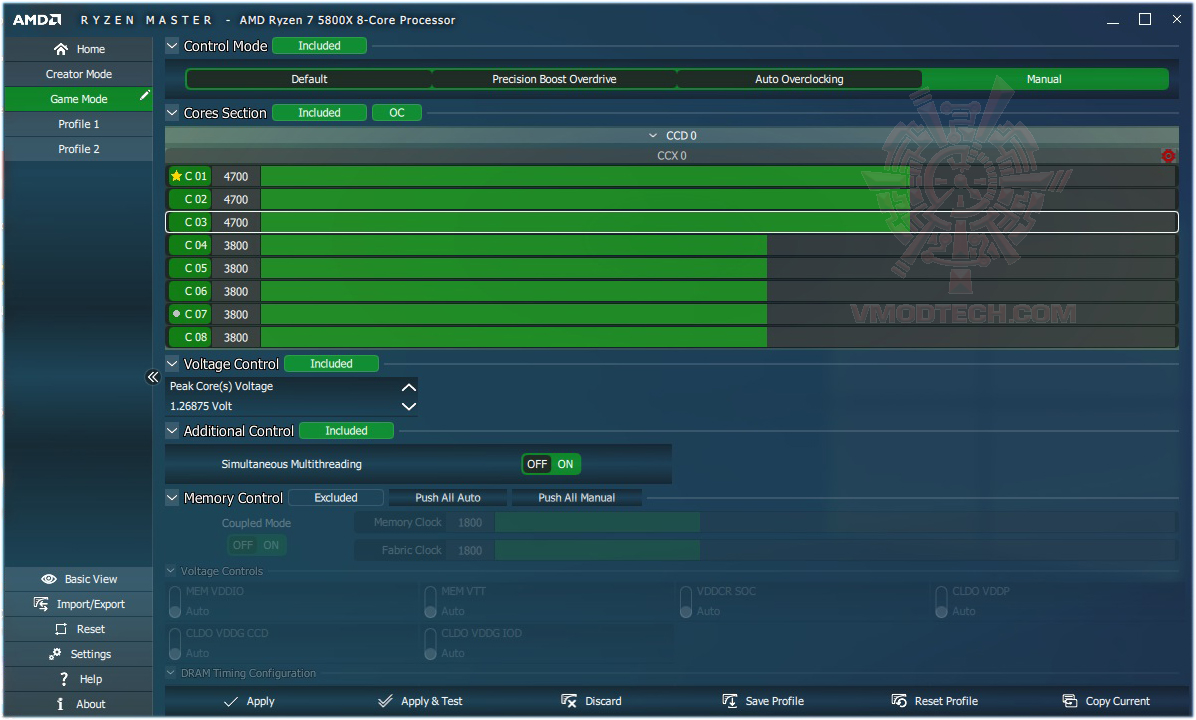This screenshot has height=720, width=1196.
Task: Expand DRAM Timing Configuration chevron
Action: pyautogui.click(x=171, y=673)
